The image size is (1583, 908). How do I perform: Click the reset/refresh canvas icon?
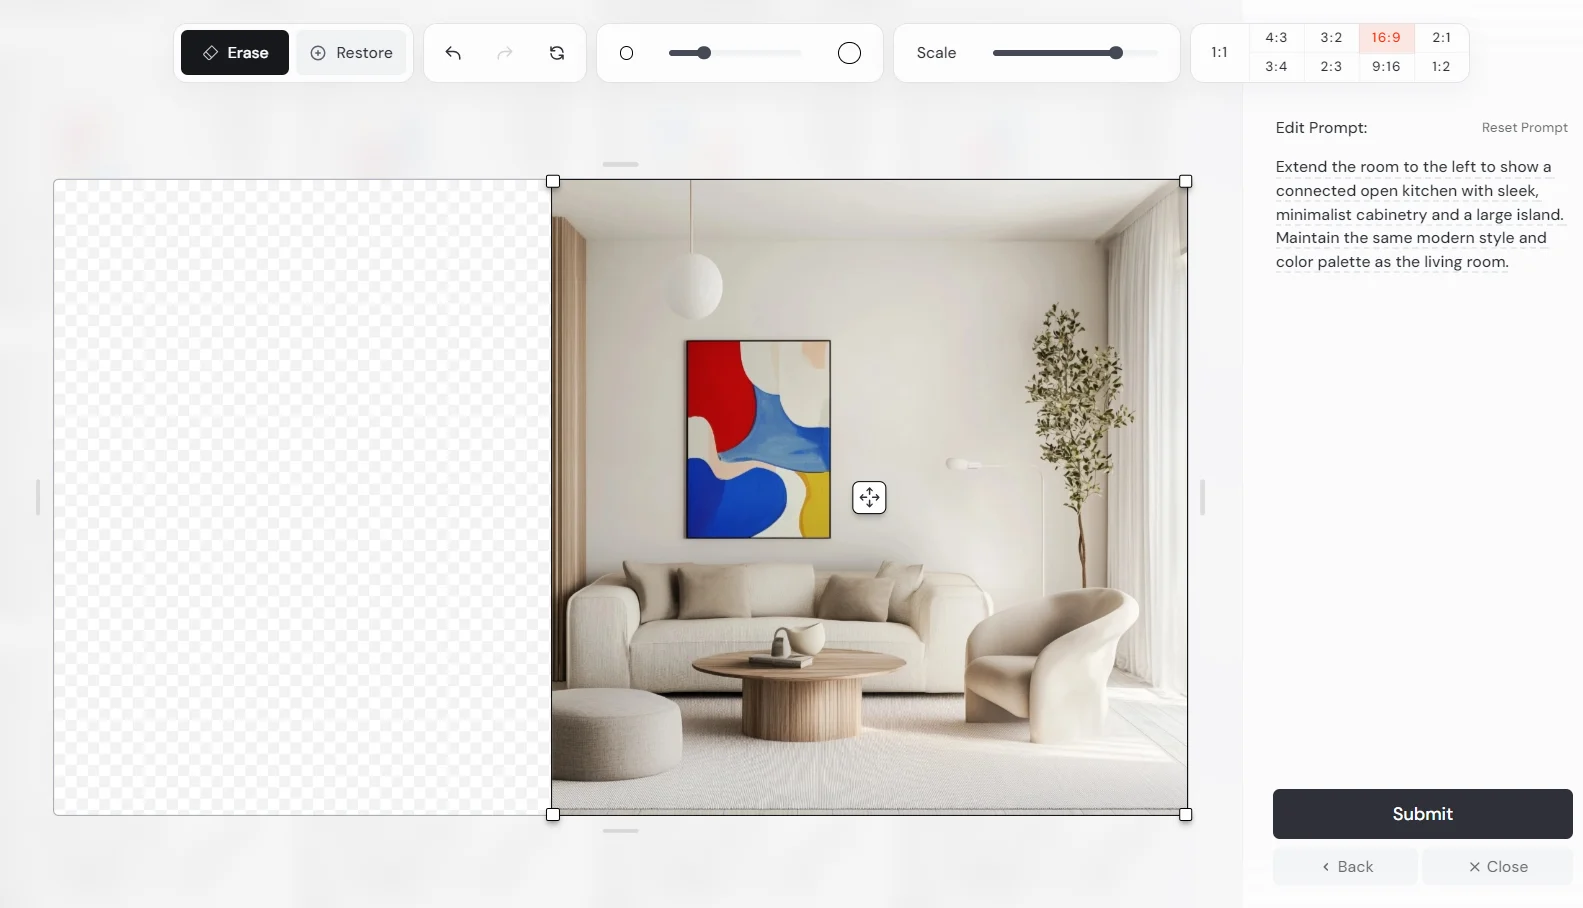(x=557, y=53)
